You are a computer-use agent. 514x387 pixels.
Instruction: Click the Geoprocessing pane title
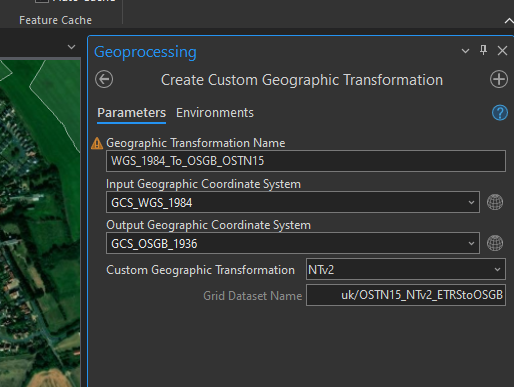145,52
